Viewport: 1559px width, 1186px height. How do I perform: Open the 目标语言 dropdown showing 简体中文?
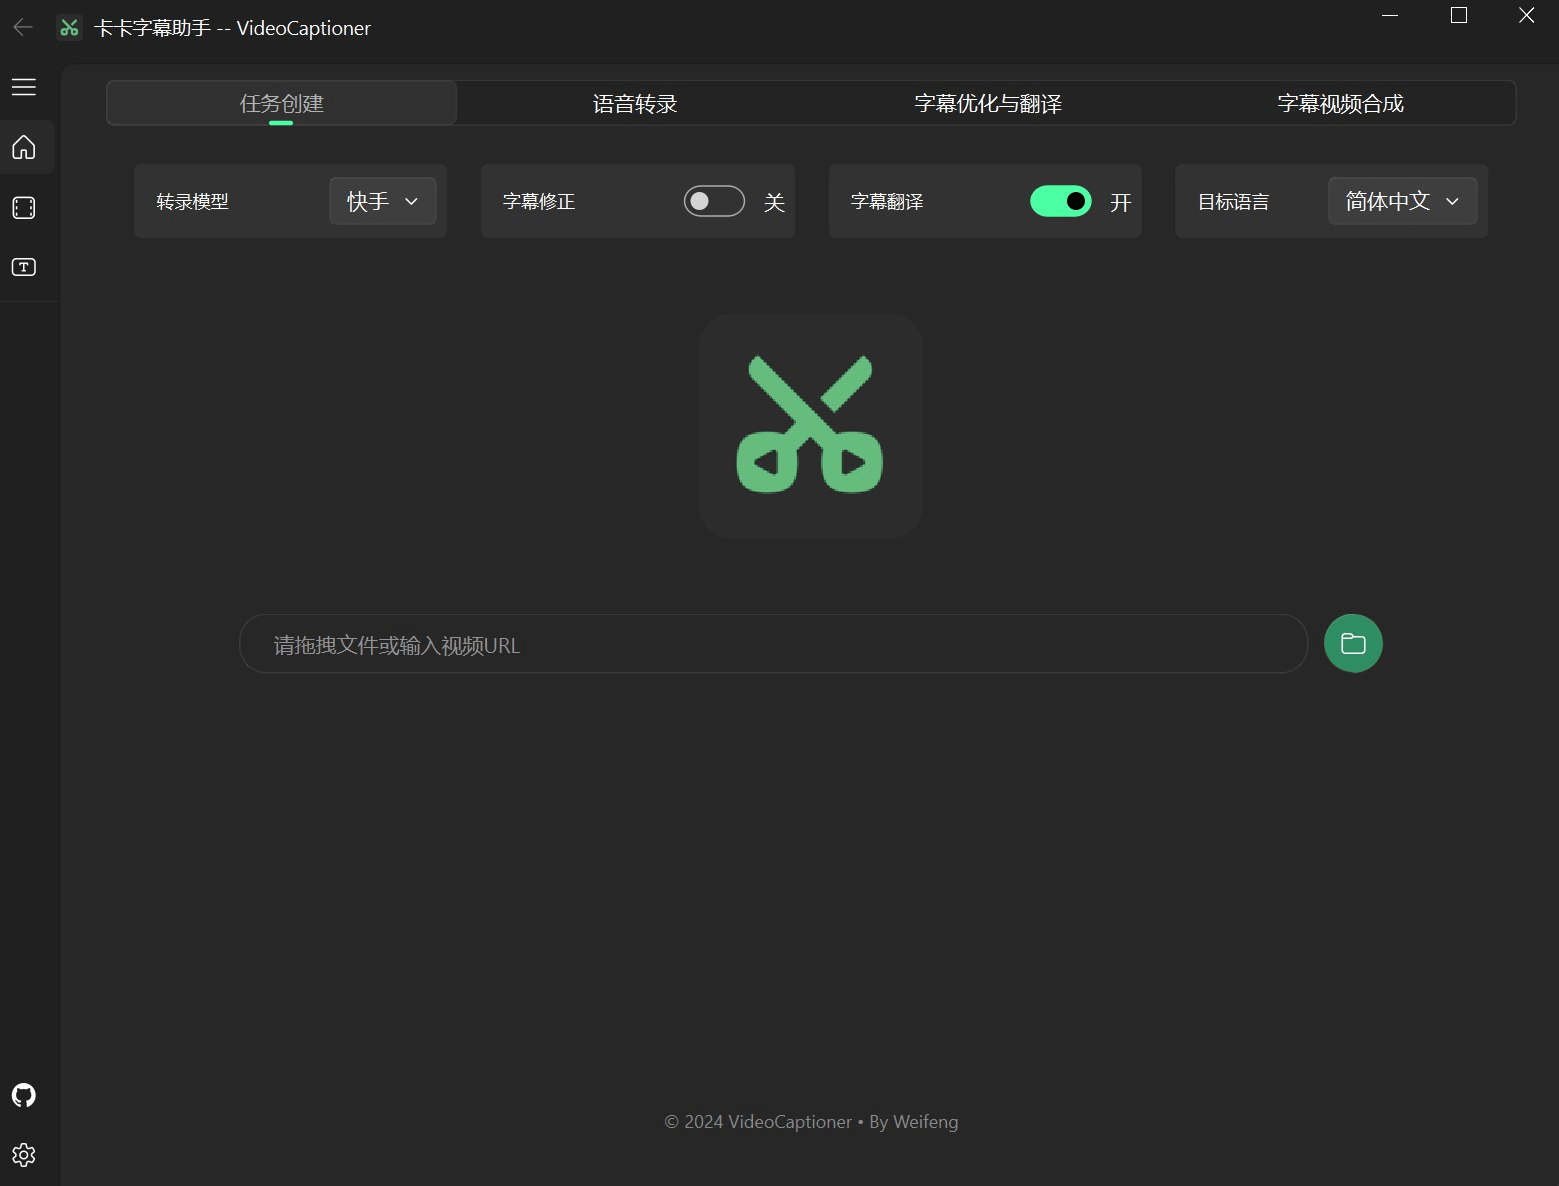pyautogui.click(x=1402, y=201)
